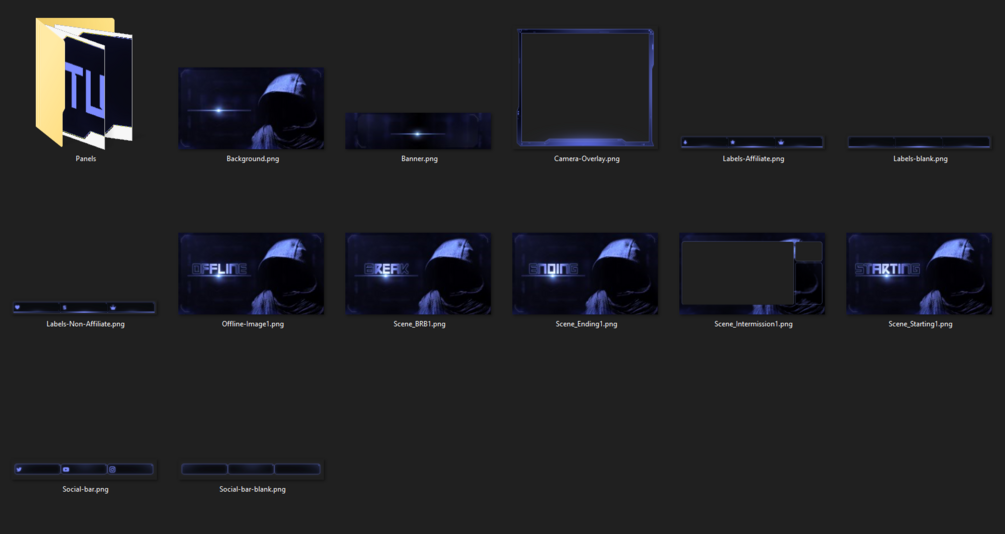Select the Social-bar-blank.png thumbnail
The height and width of the screenshot is (534, 1005).
click(251, 469)
